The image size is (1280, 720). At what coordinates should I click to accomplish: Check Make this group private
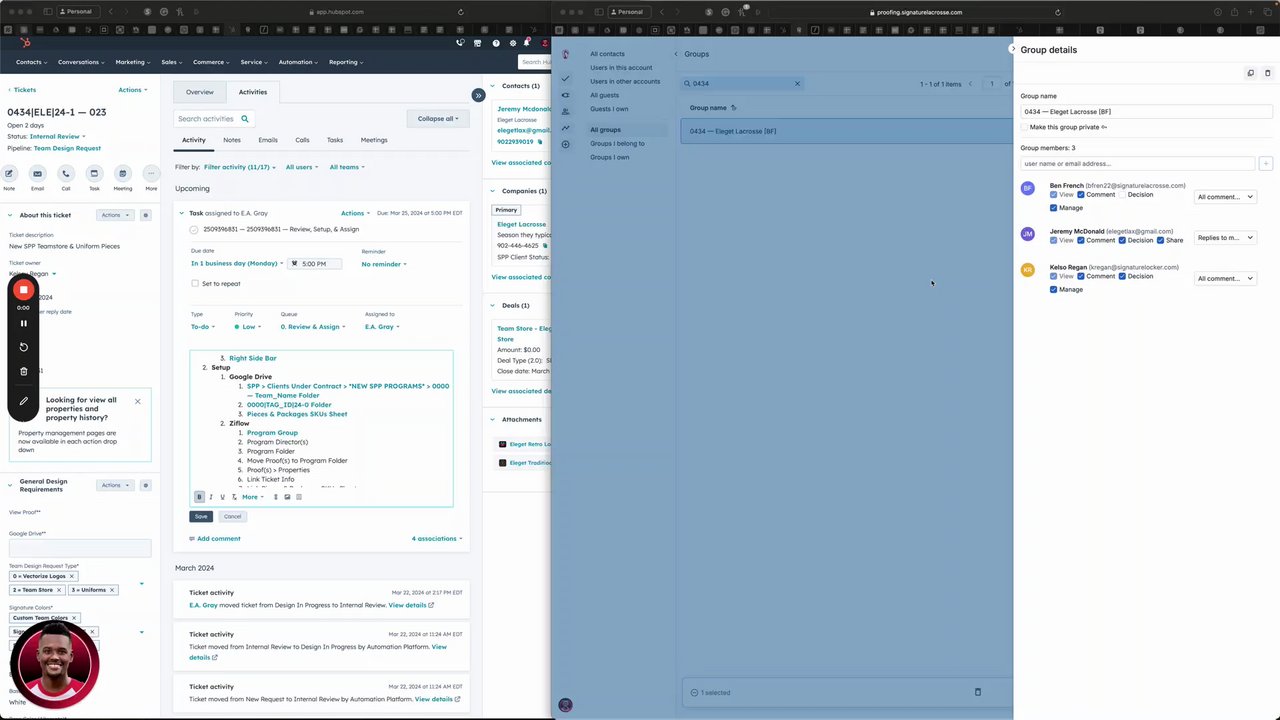click(1024, 127)
